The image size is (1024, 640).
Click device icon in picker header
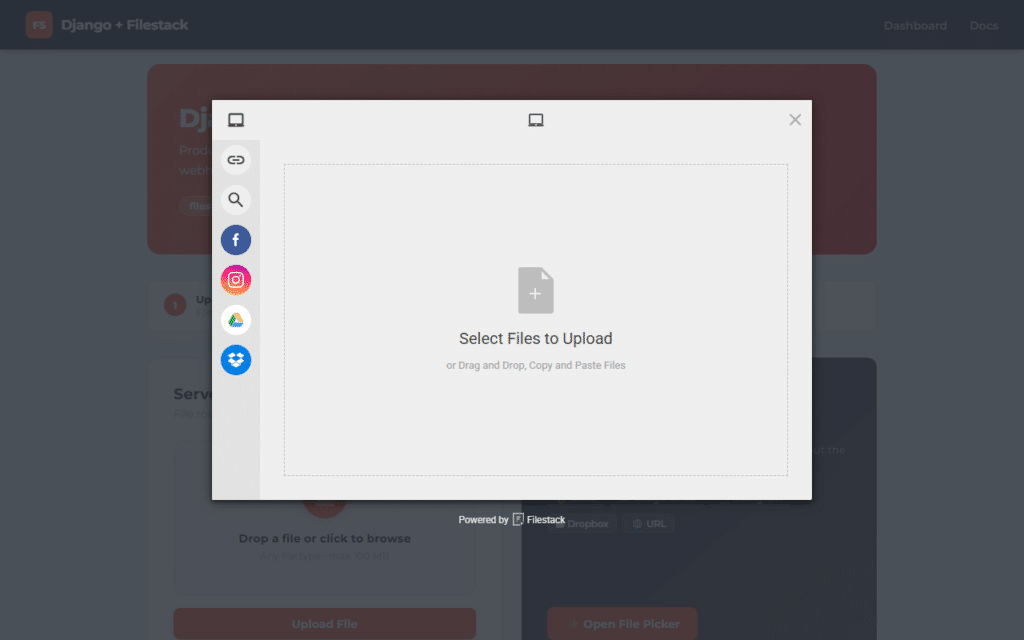coord(536,120)
